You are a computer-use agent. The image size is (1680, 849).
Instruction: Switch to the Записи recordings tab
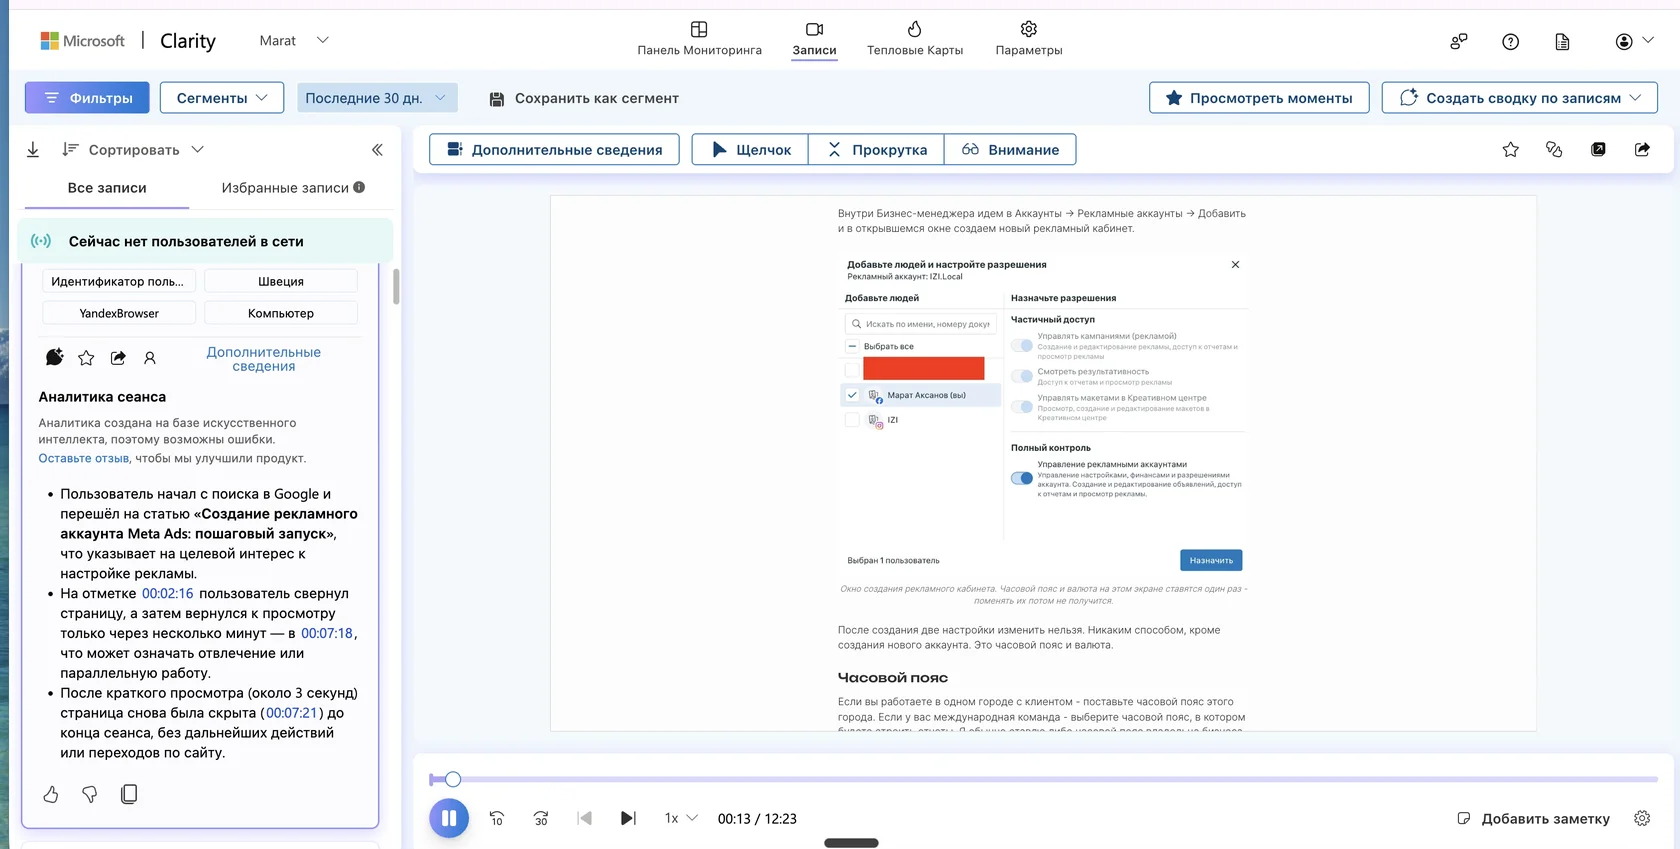tap(814, 39)
